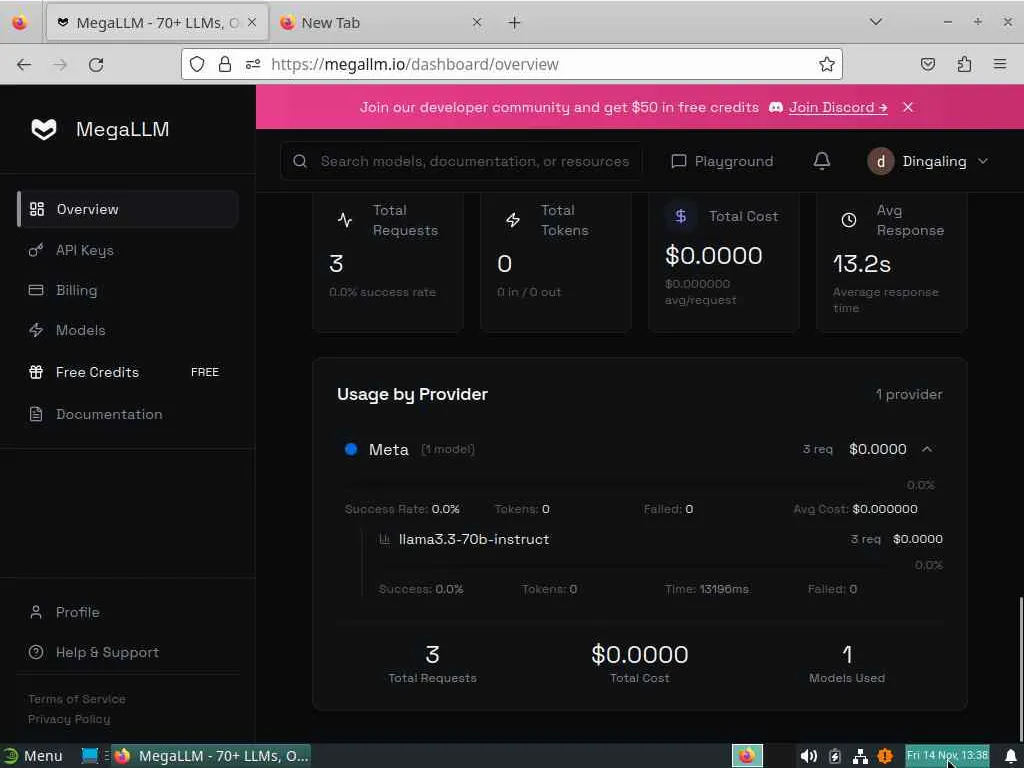The image size is (1024, 768).
Task: Click the Total Tokens lightning icon
Action: tap(513, 220)
